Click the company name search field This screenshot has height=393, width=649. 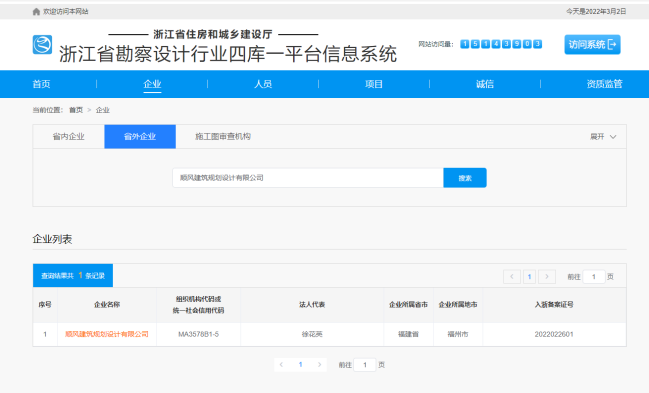tap(308, 178)
